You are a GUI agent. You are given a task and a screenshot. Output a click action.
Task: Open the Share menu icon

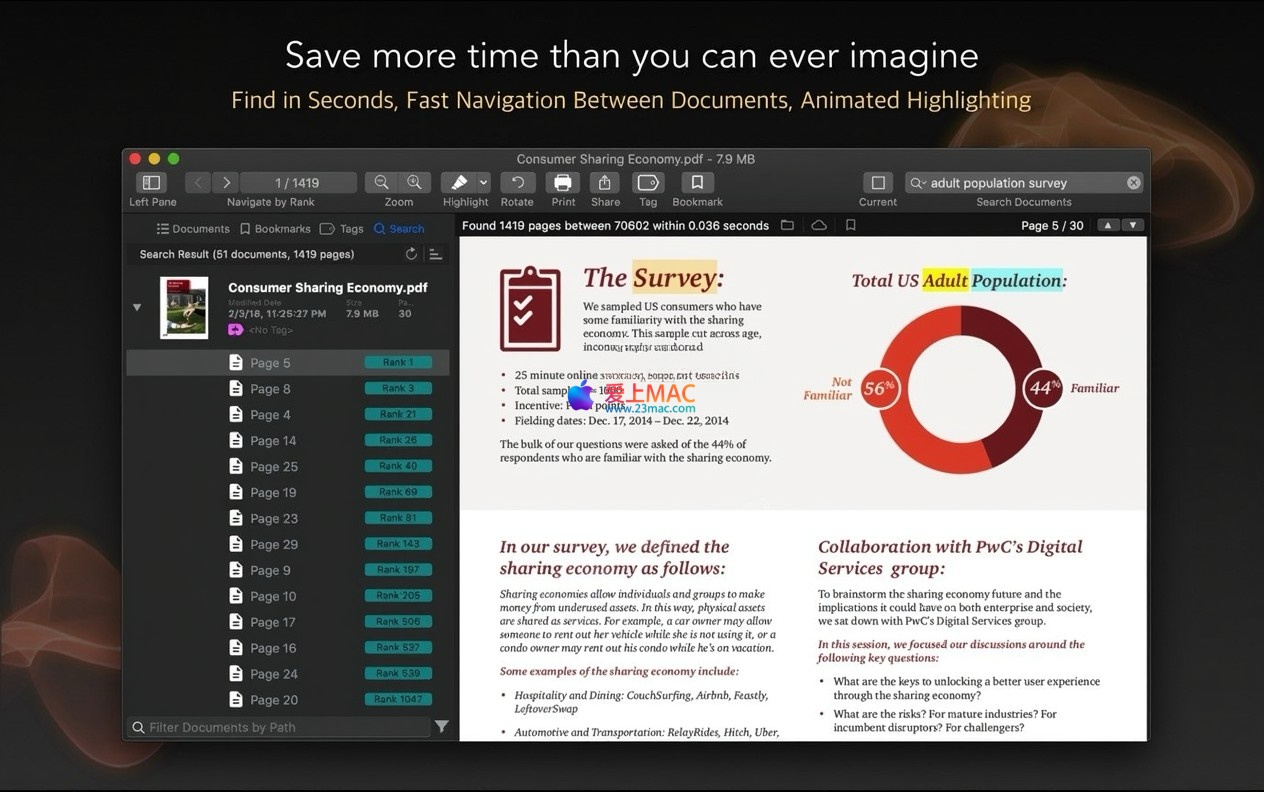[605, 183]
